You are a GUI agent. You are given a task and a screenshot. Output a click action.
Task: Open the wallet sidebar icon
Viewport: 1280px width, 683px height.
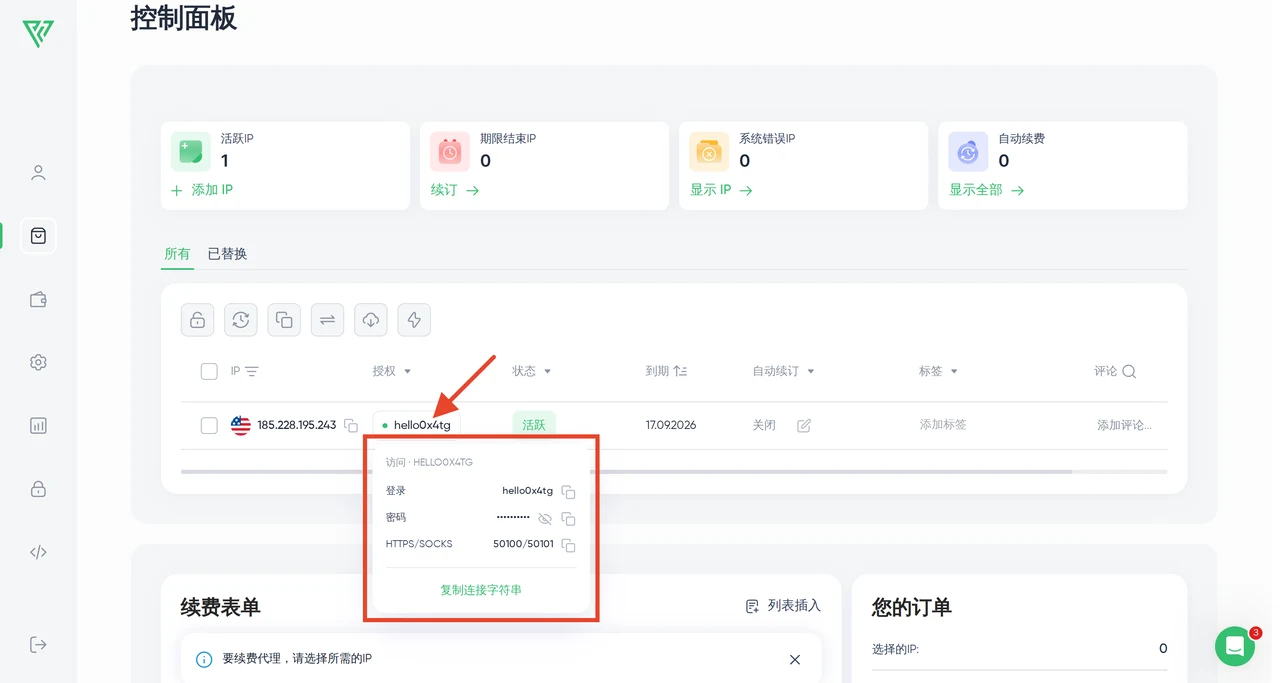tap(38, 299)
